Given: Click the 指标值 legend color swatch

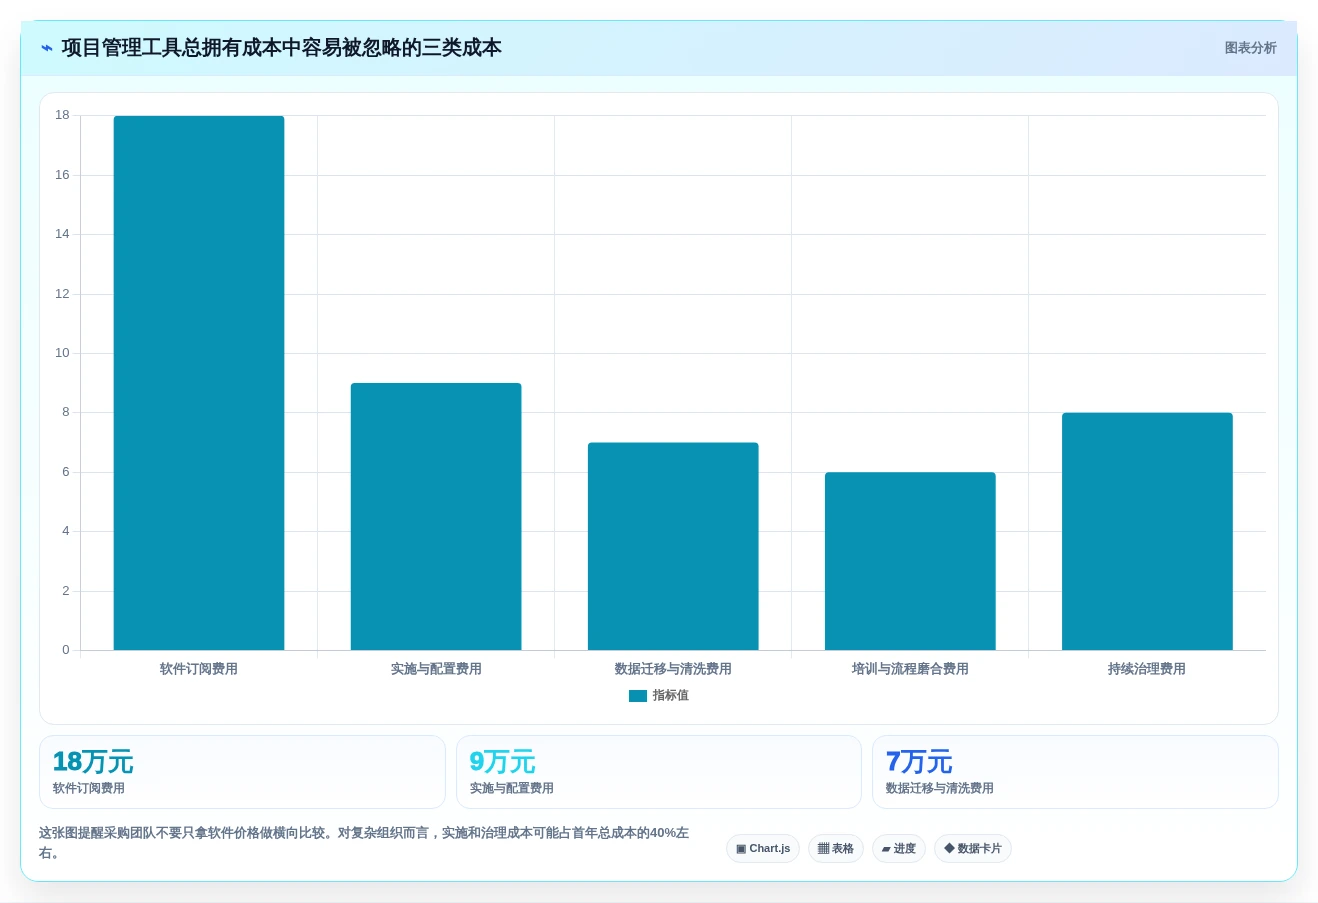Looking at the screenshot, I should pyautogui.click(x=638, y=696).
